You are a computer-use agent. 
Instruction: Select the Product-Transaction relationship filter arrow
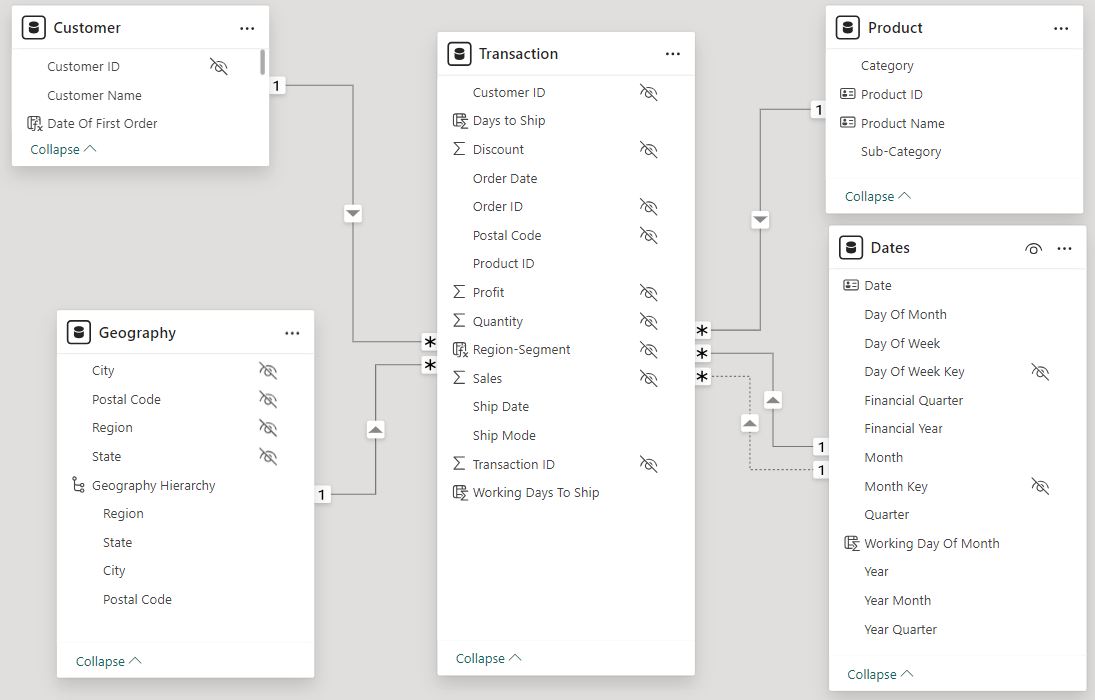tap(760, 220)
